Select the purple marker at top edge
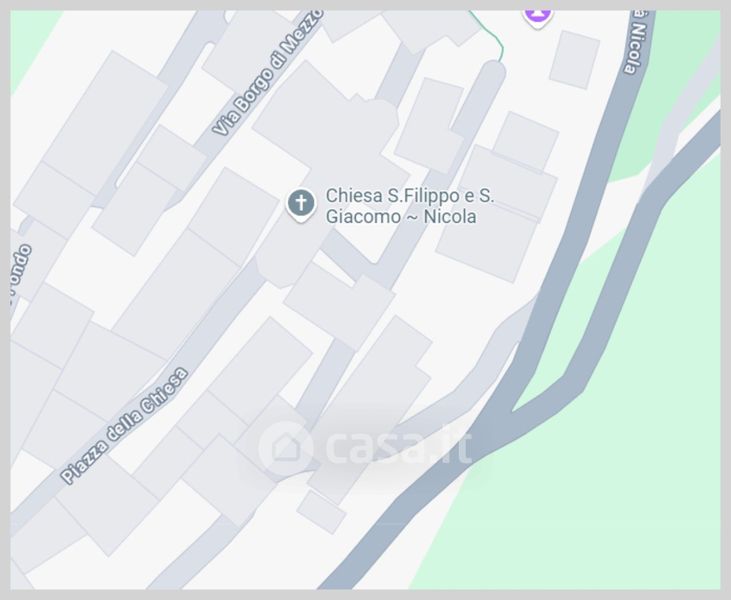Screen dimensions: 731x600 pos(538,18)
